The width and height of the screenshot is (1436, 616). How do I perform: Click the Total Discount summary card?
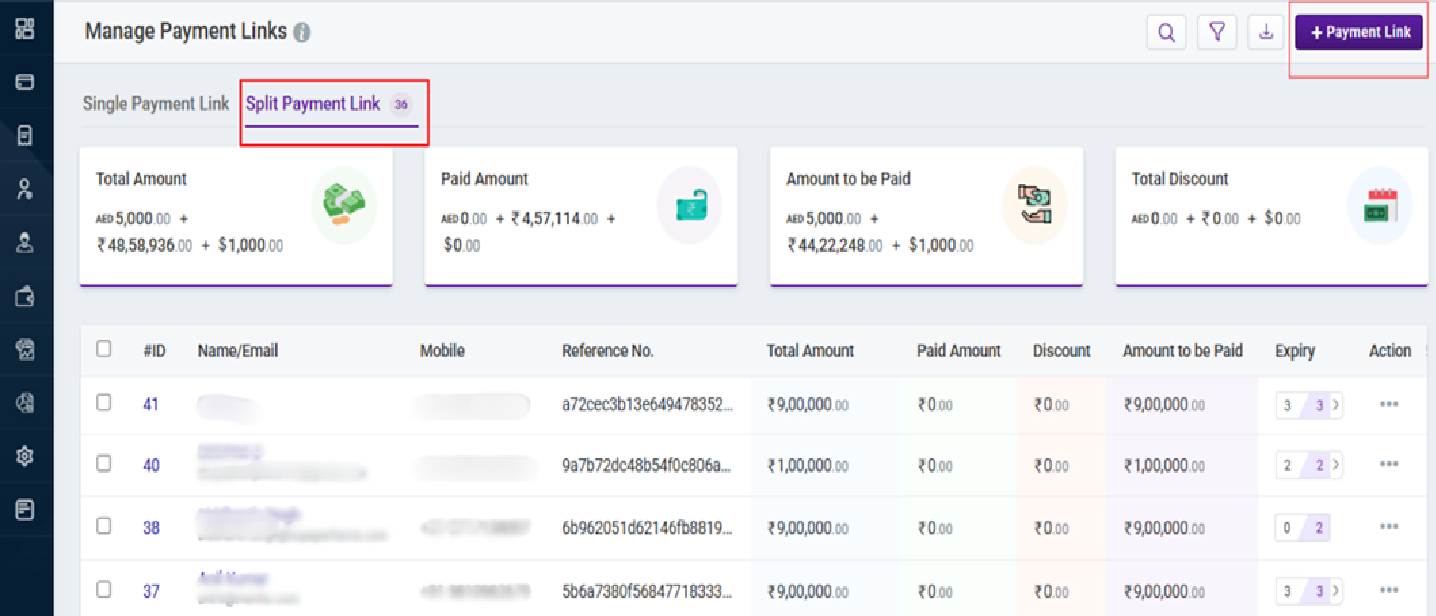click(x=1272, y=217)
